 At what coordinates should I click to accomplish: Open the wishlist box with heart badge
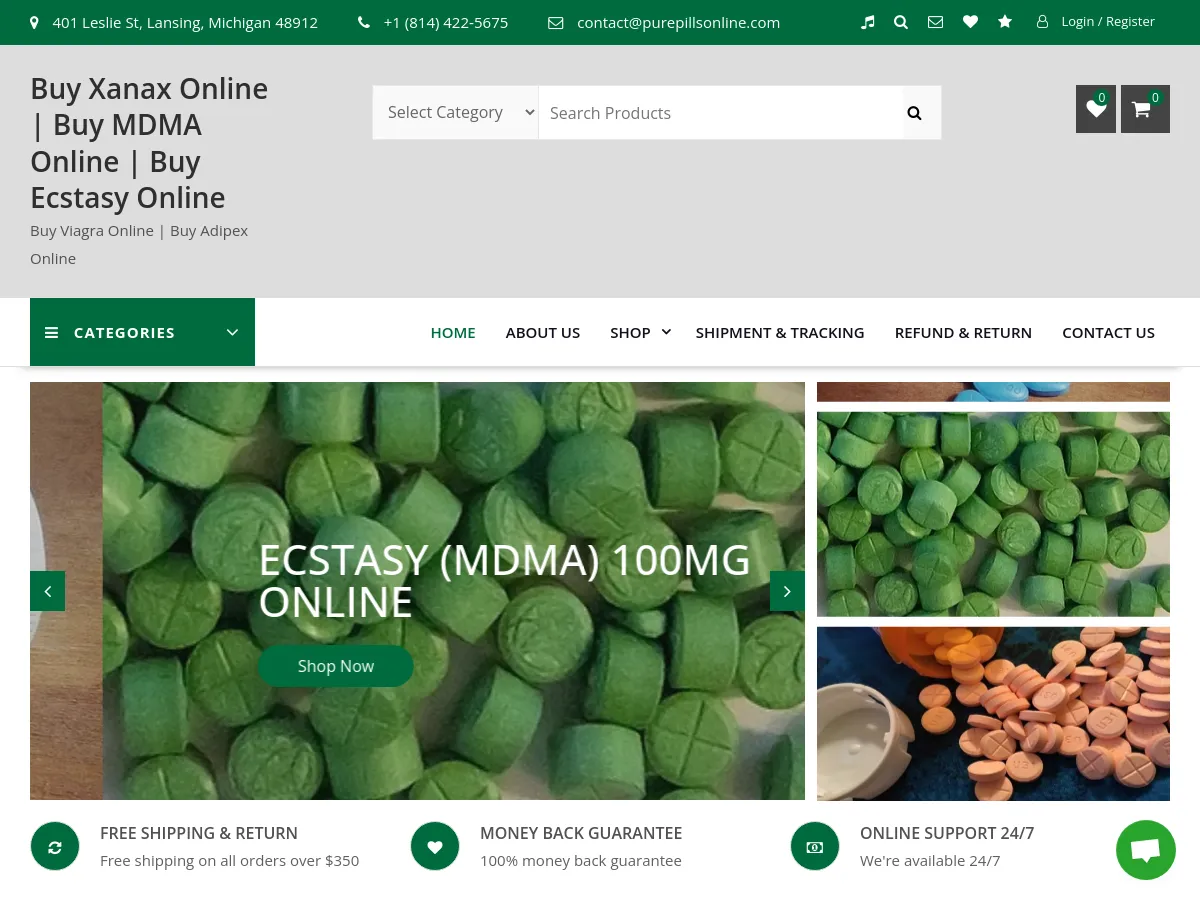[x=1095, y=109]
